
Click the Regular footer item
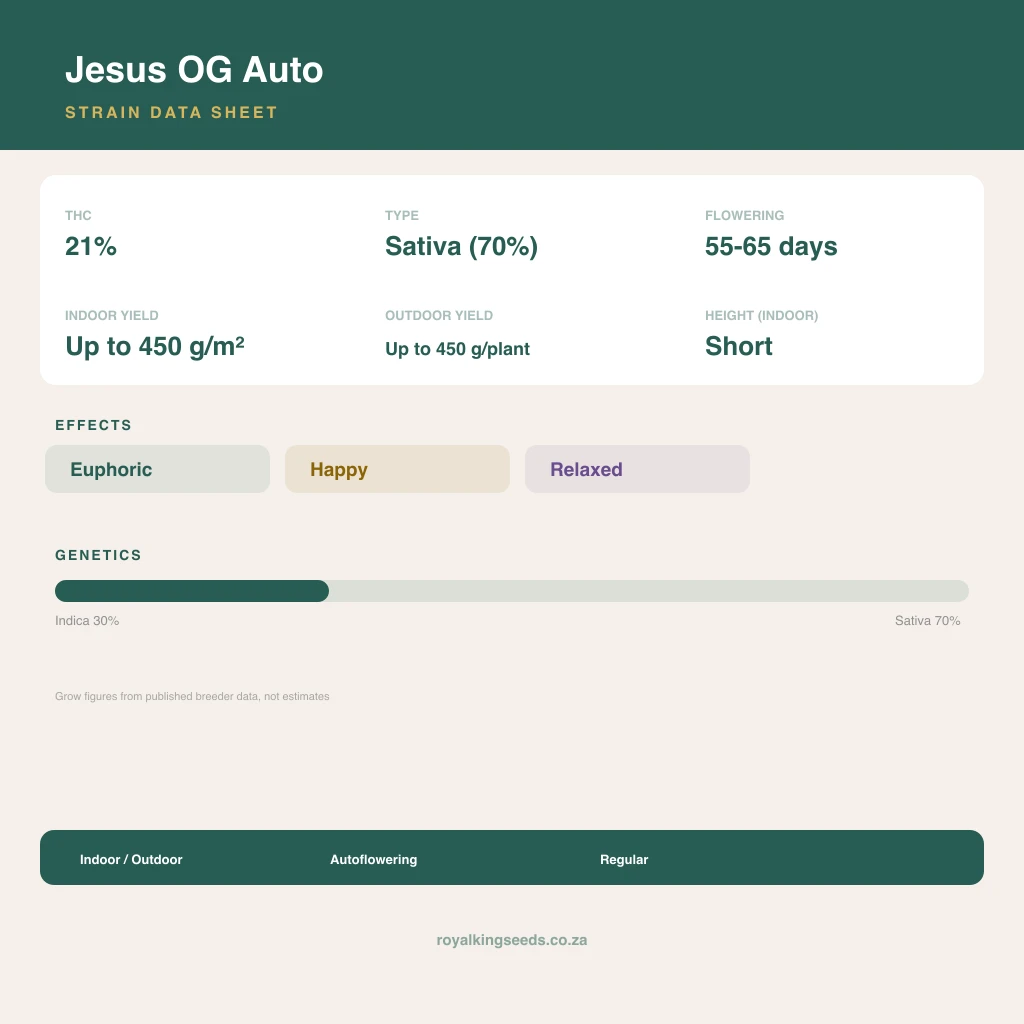click(x=624, y=859)
